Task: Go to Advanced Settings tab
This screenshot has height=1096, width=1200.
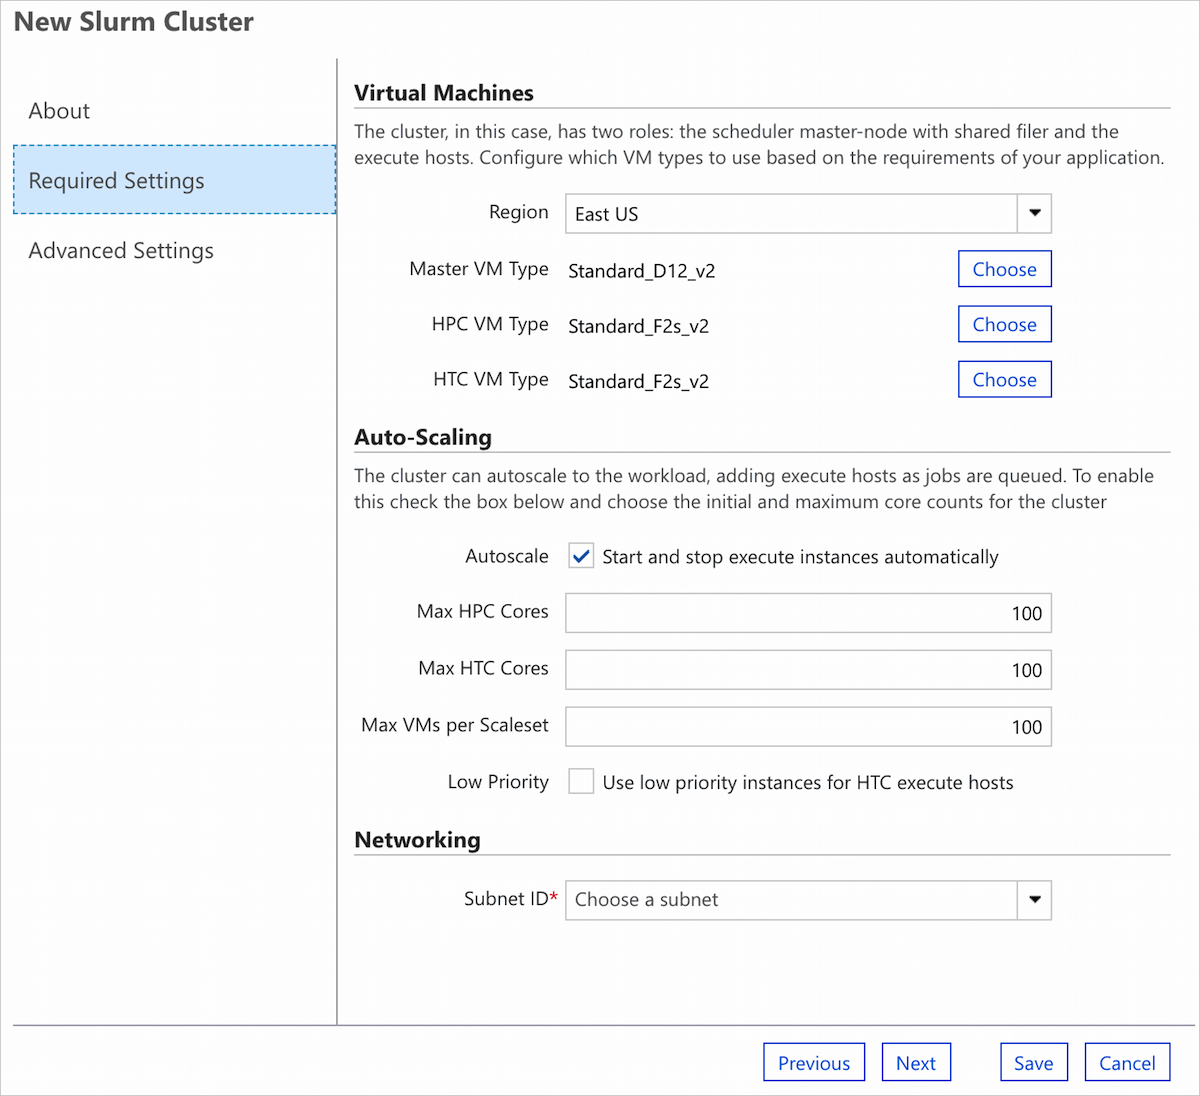Action: 121,251
